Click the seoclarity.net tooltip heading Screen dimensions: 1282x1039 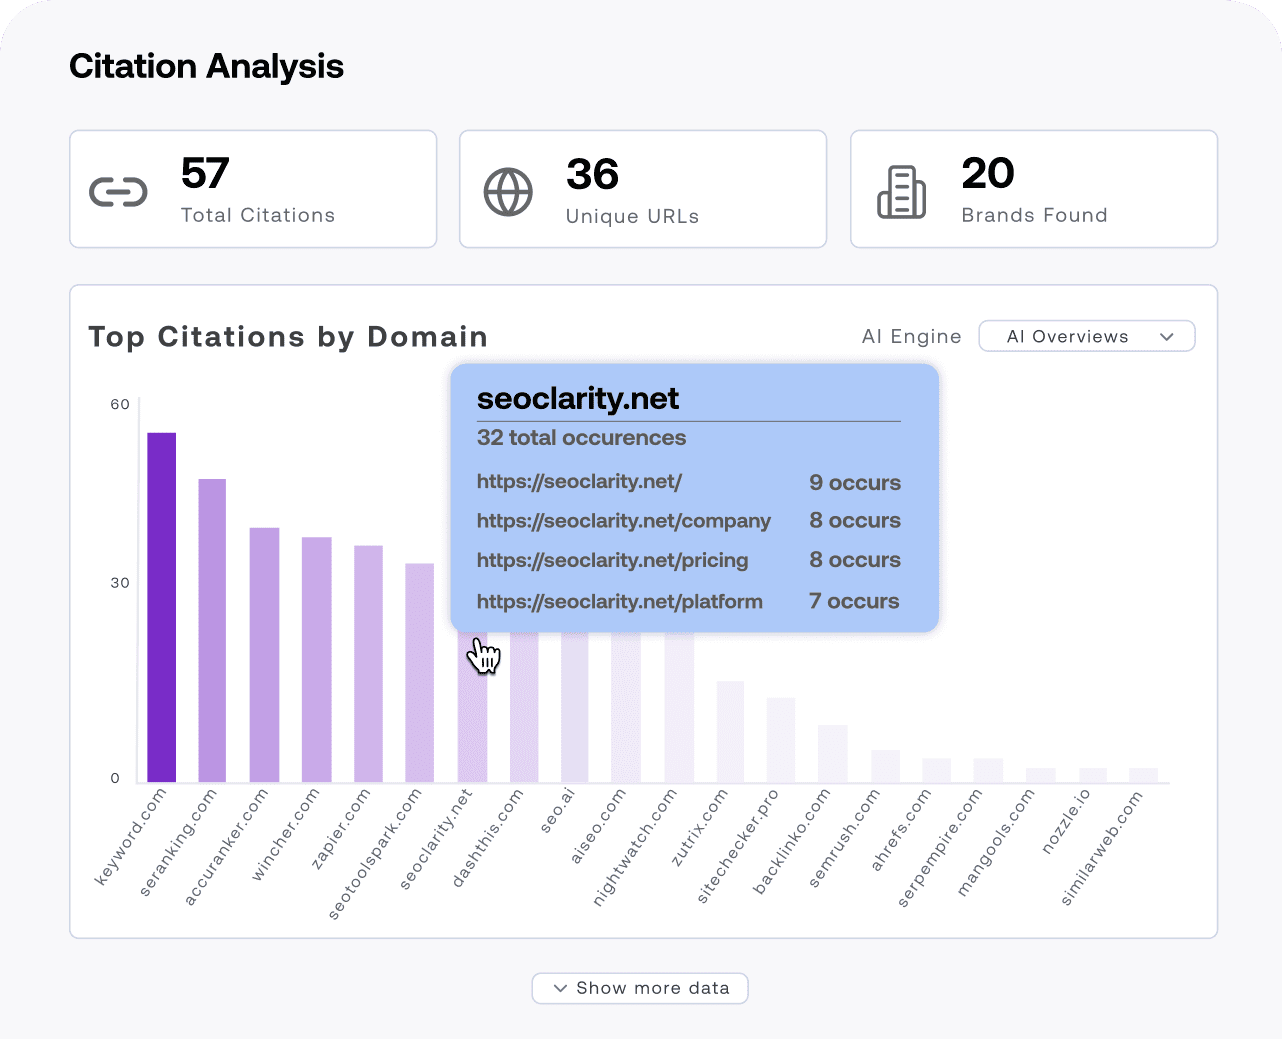point(577,398)
